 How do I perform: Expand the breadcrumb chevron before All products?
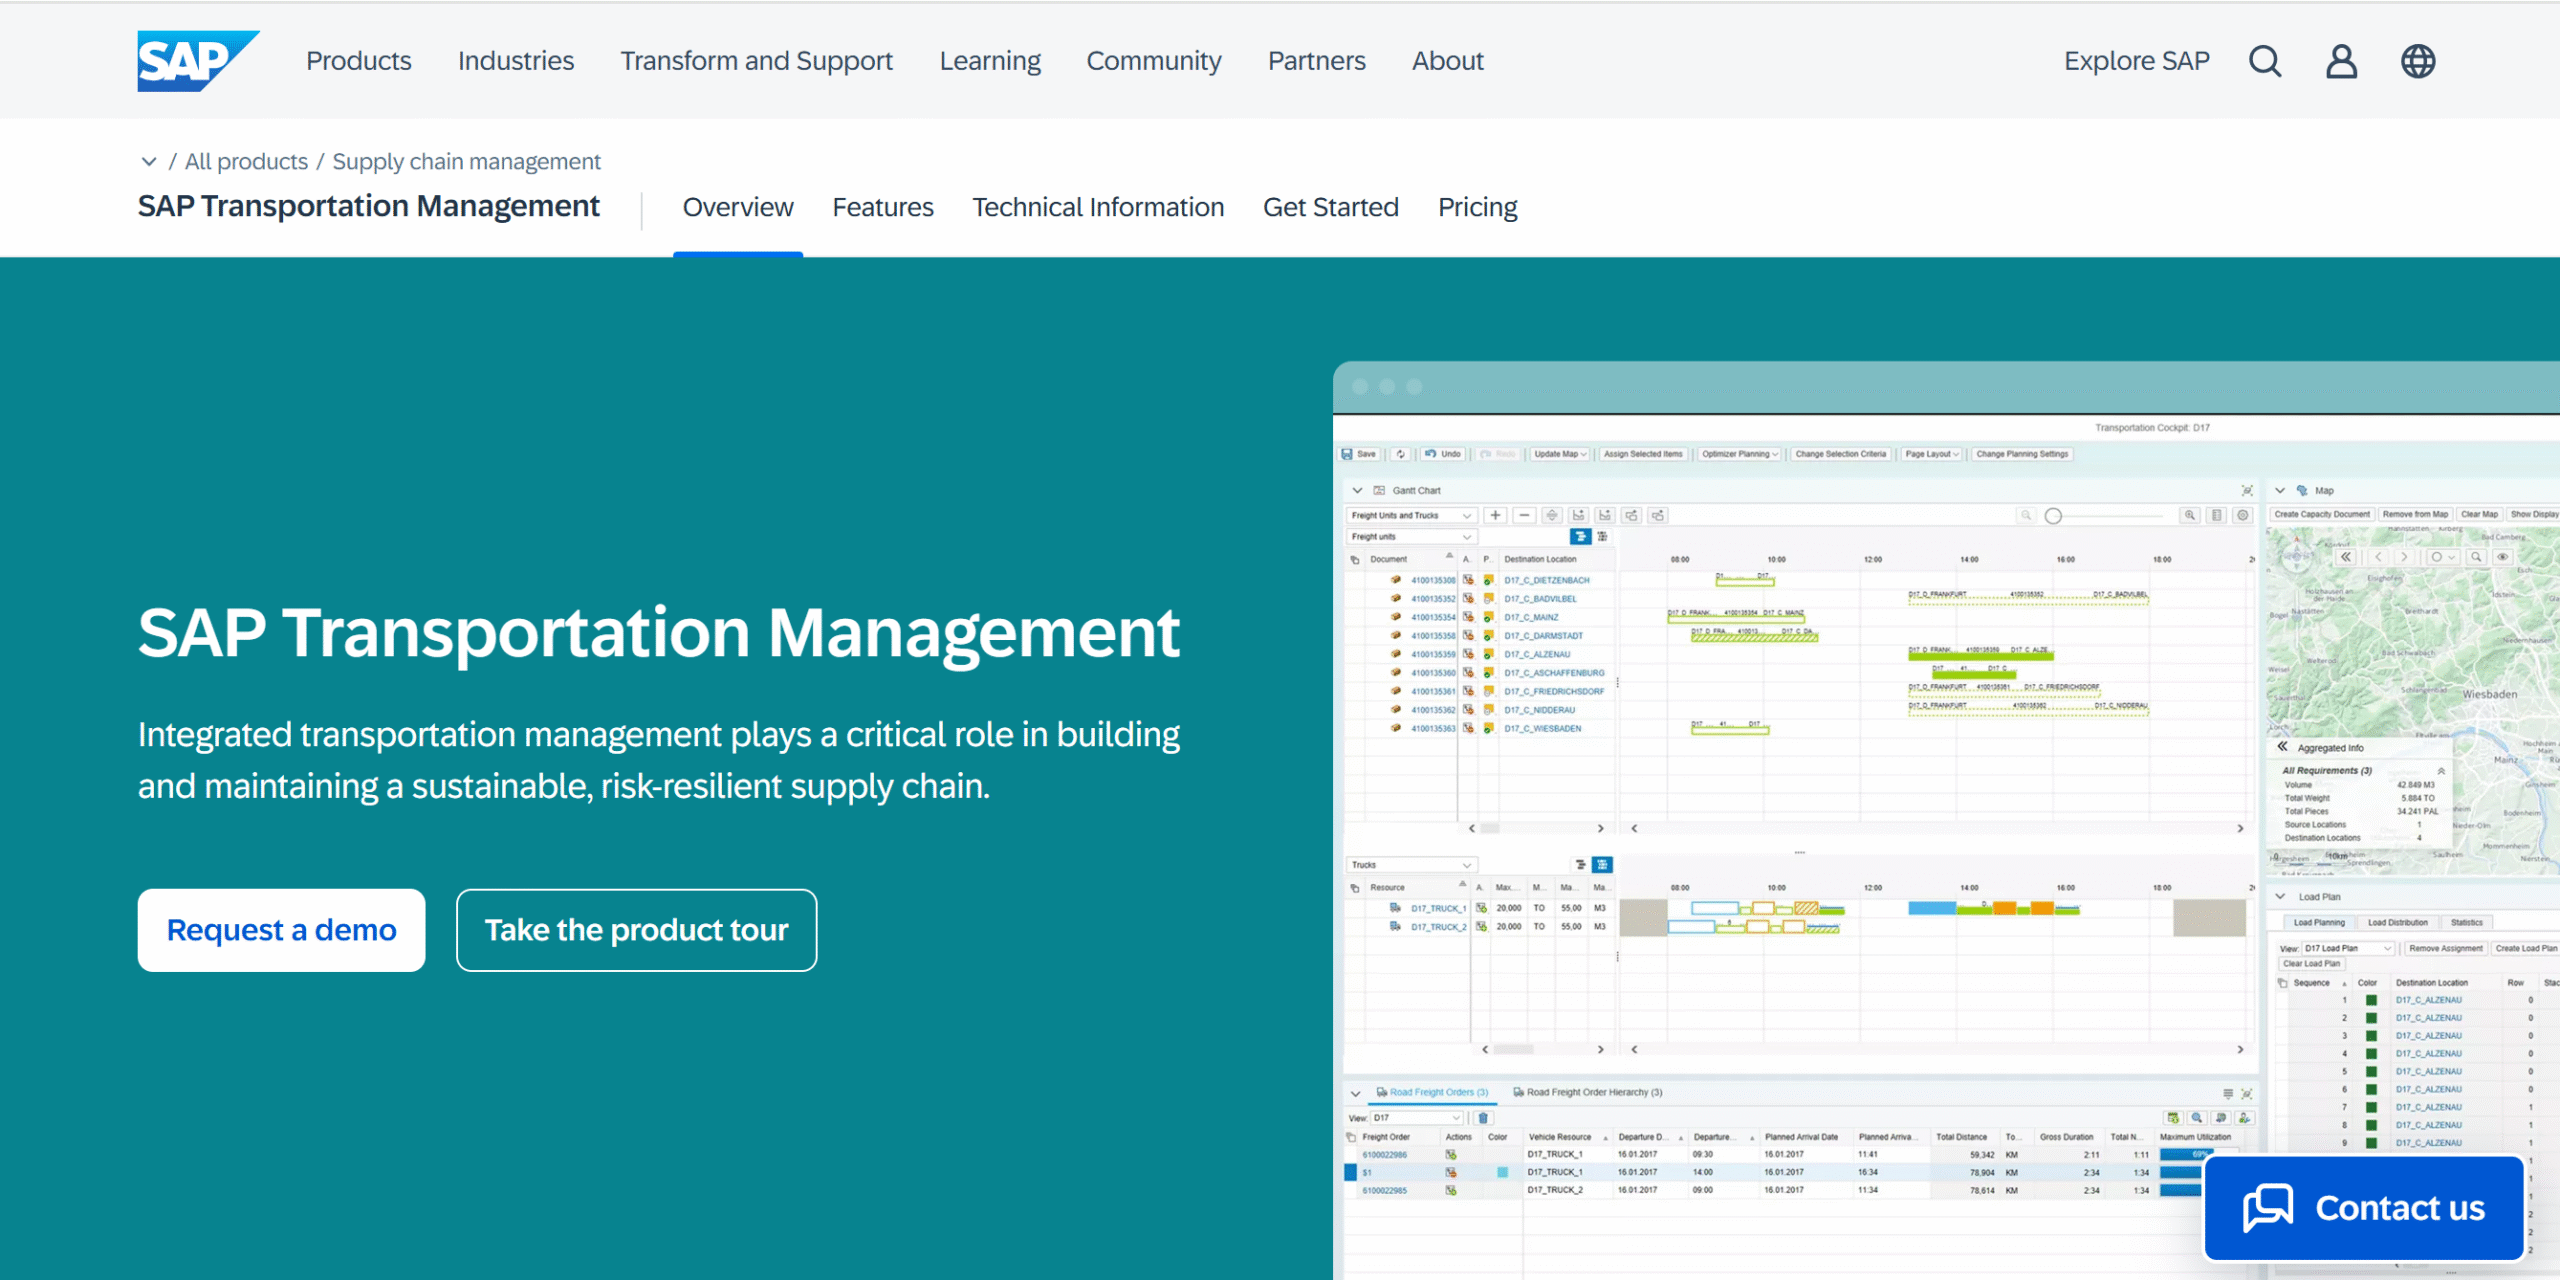tap(149, 161)
